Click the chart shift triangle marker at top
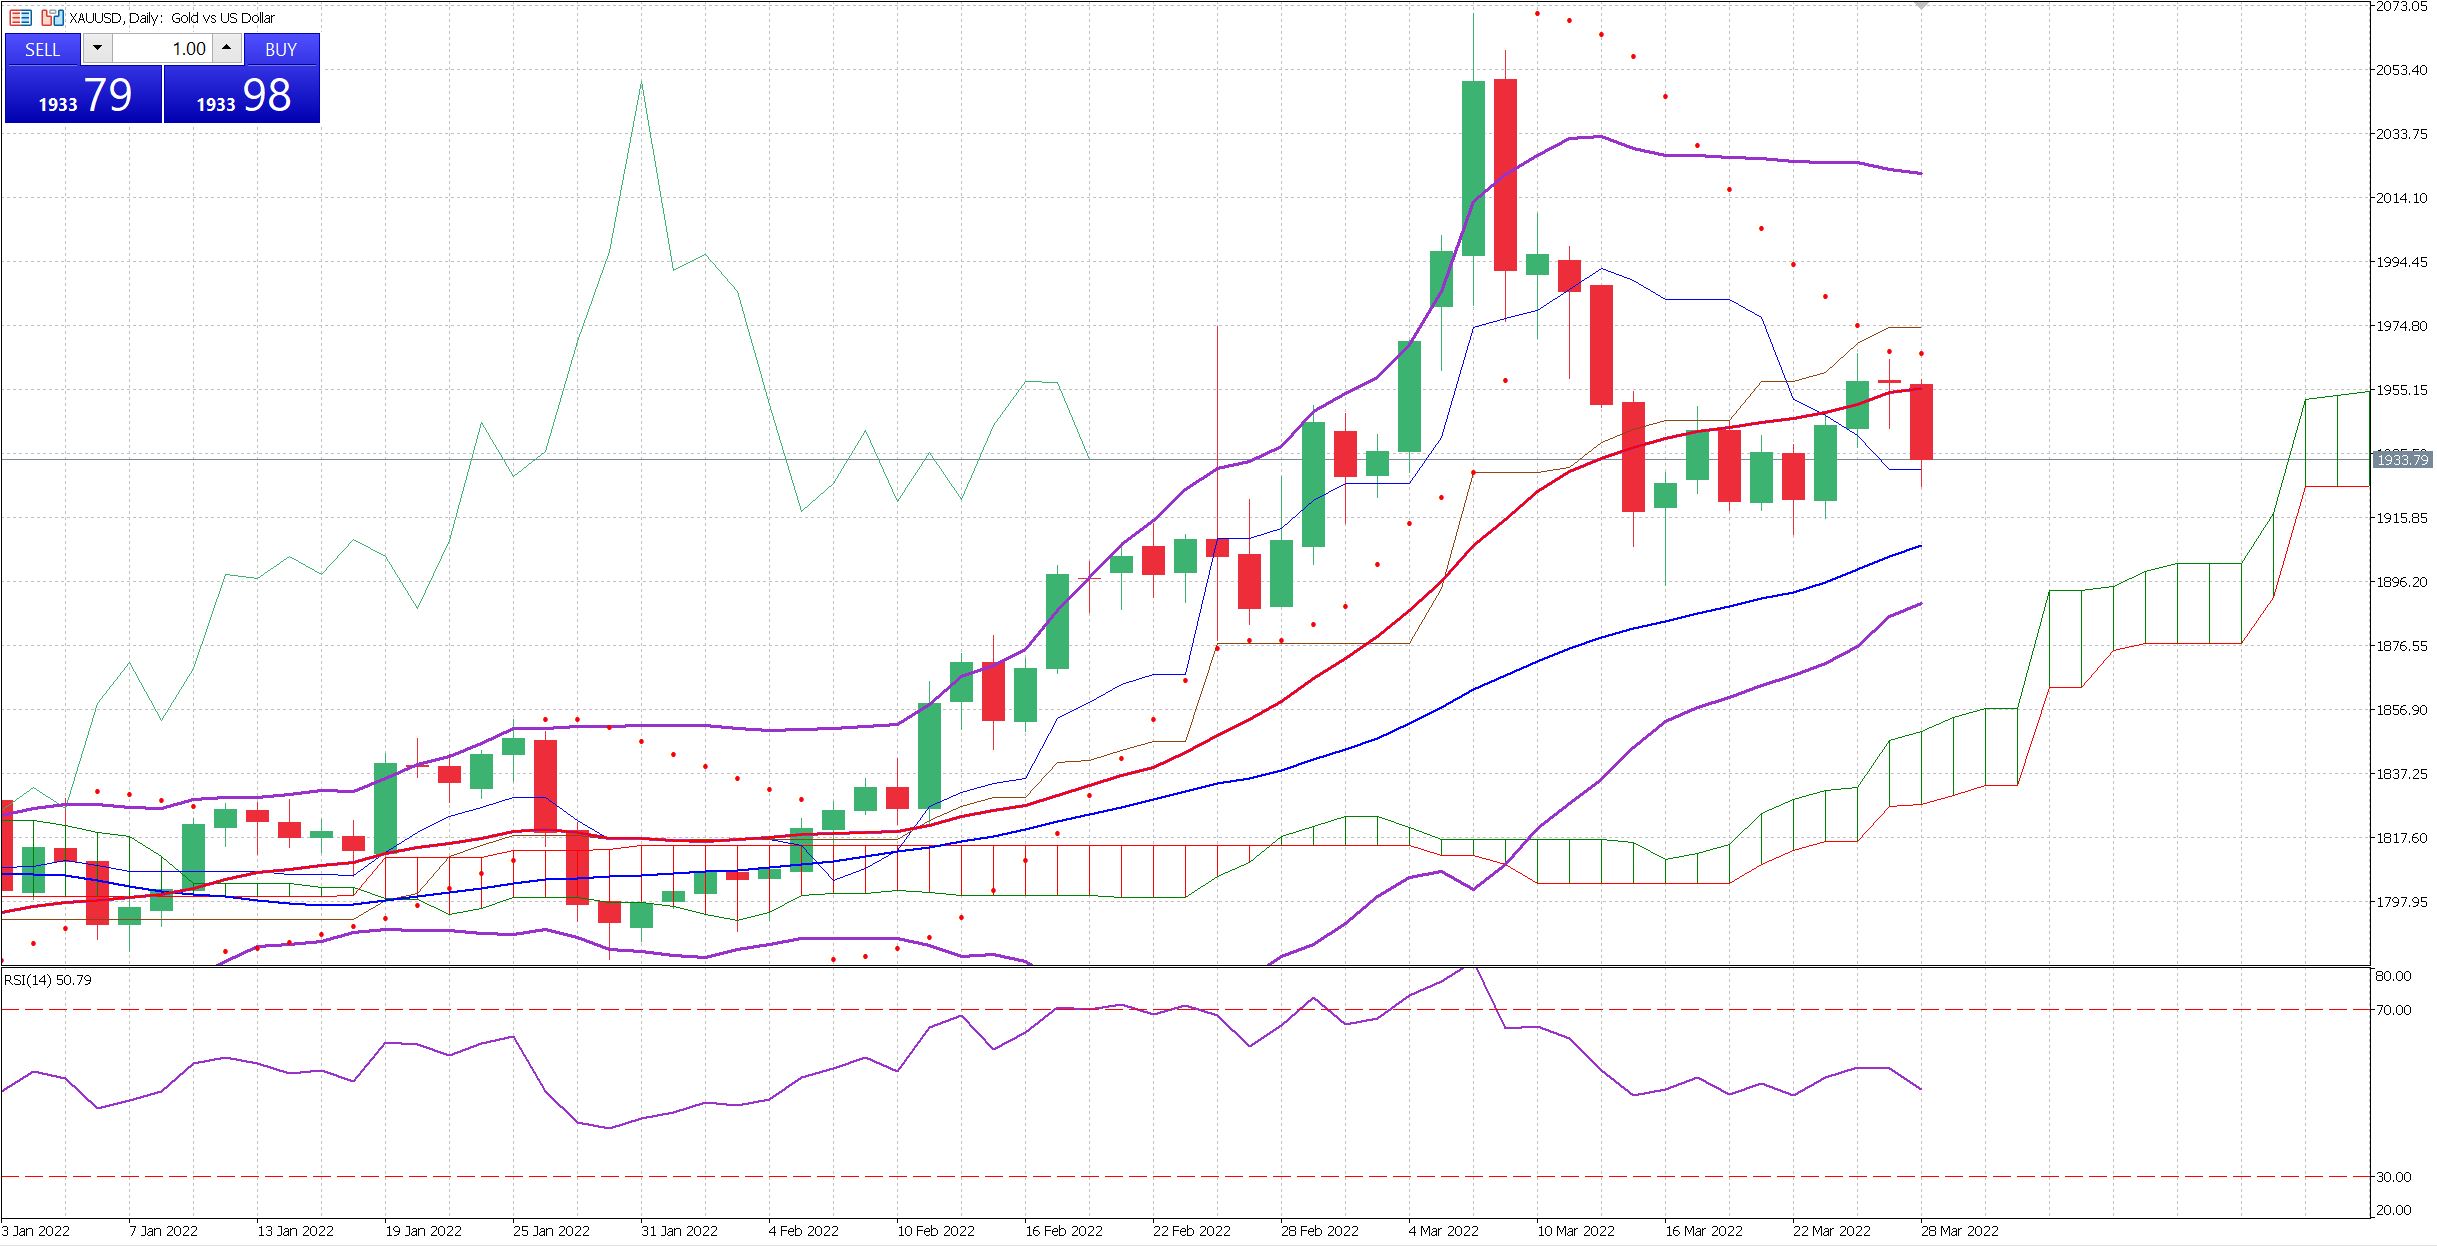This screenshot has height=1246, width=2437. 1921,6
